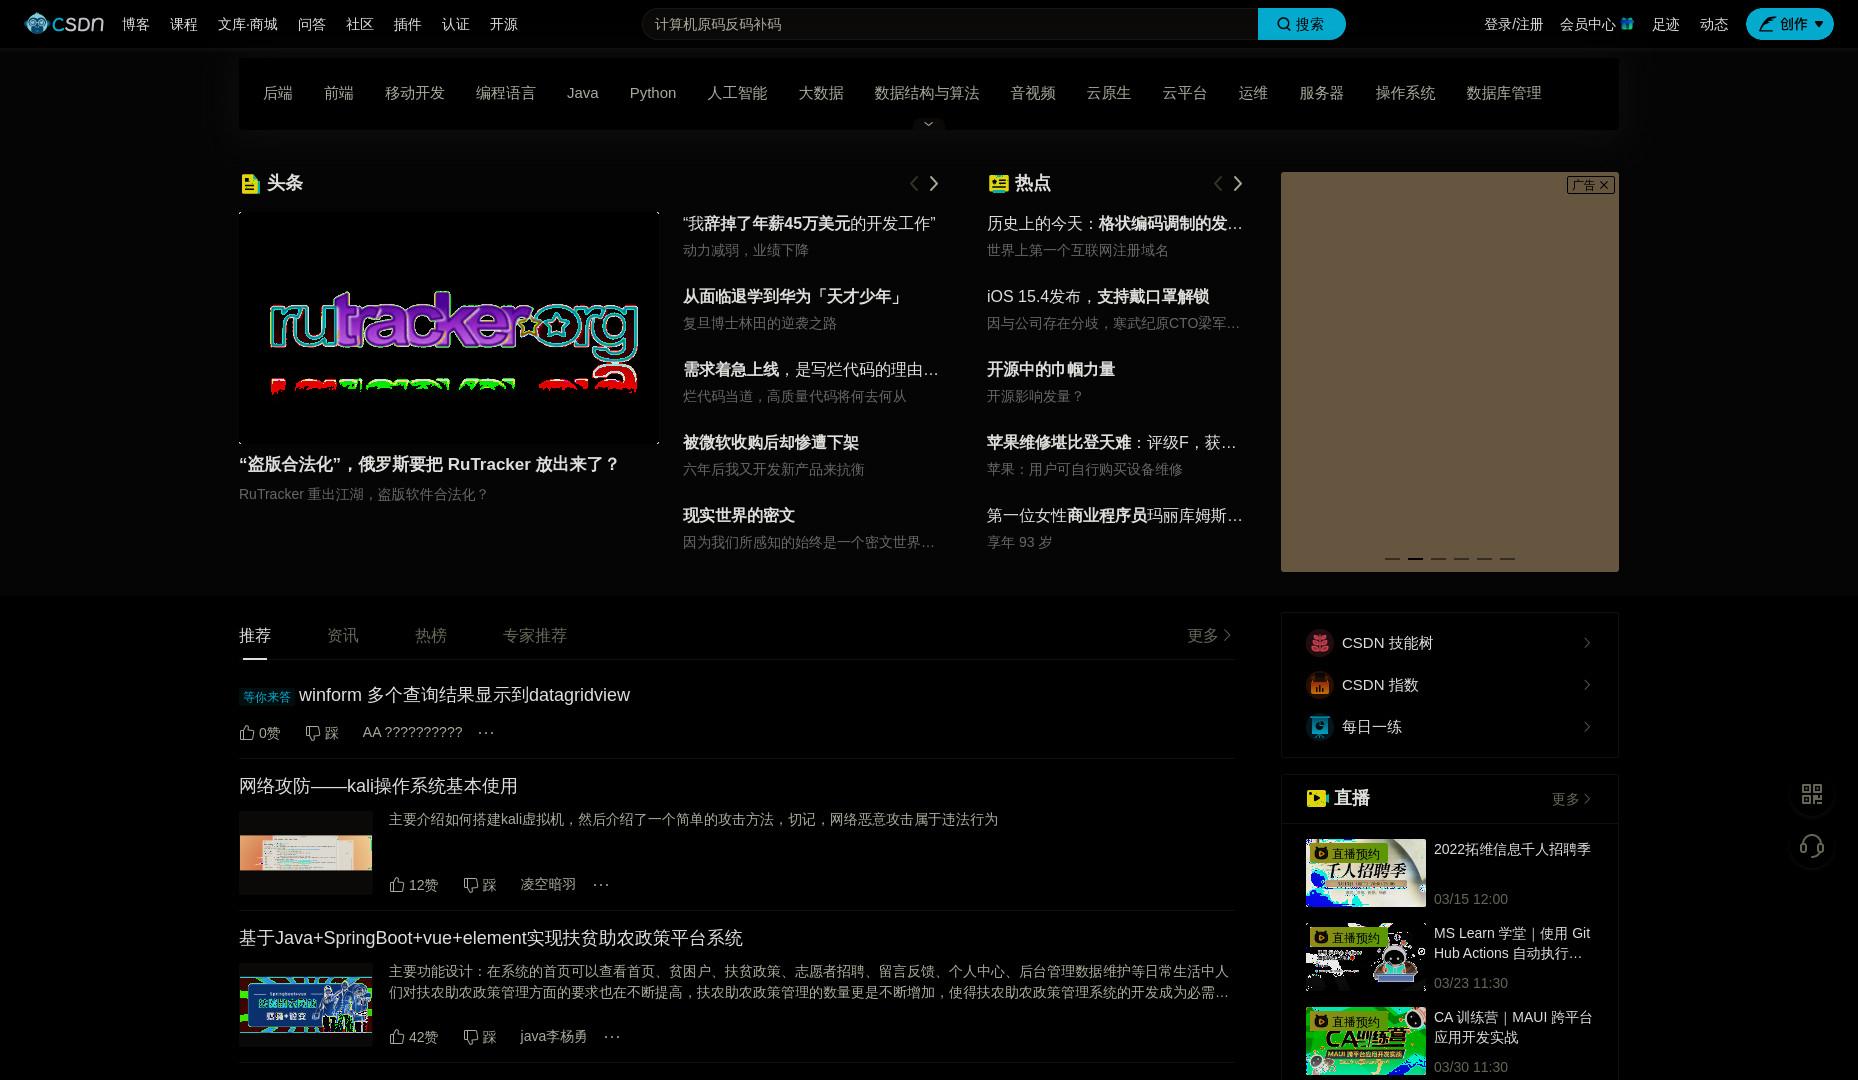The height and width of the screenshot is (1080, 1858).
Task: Open the member center gift icon
Action: tap(1627, 24)
